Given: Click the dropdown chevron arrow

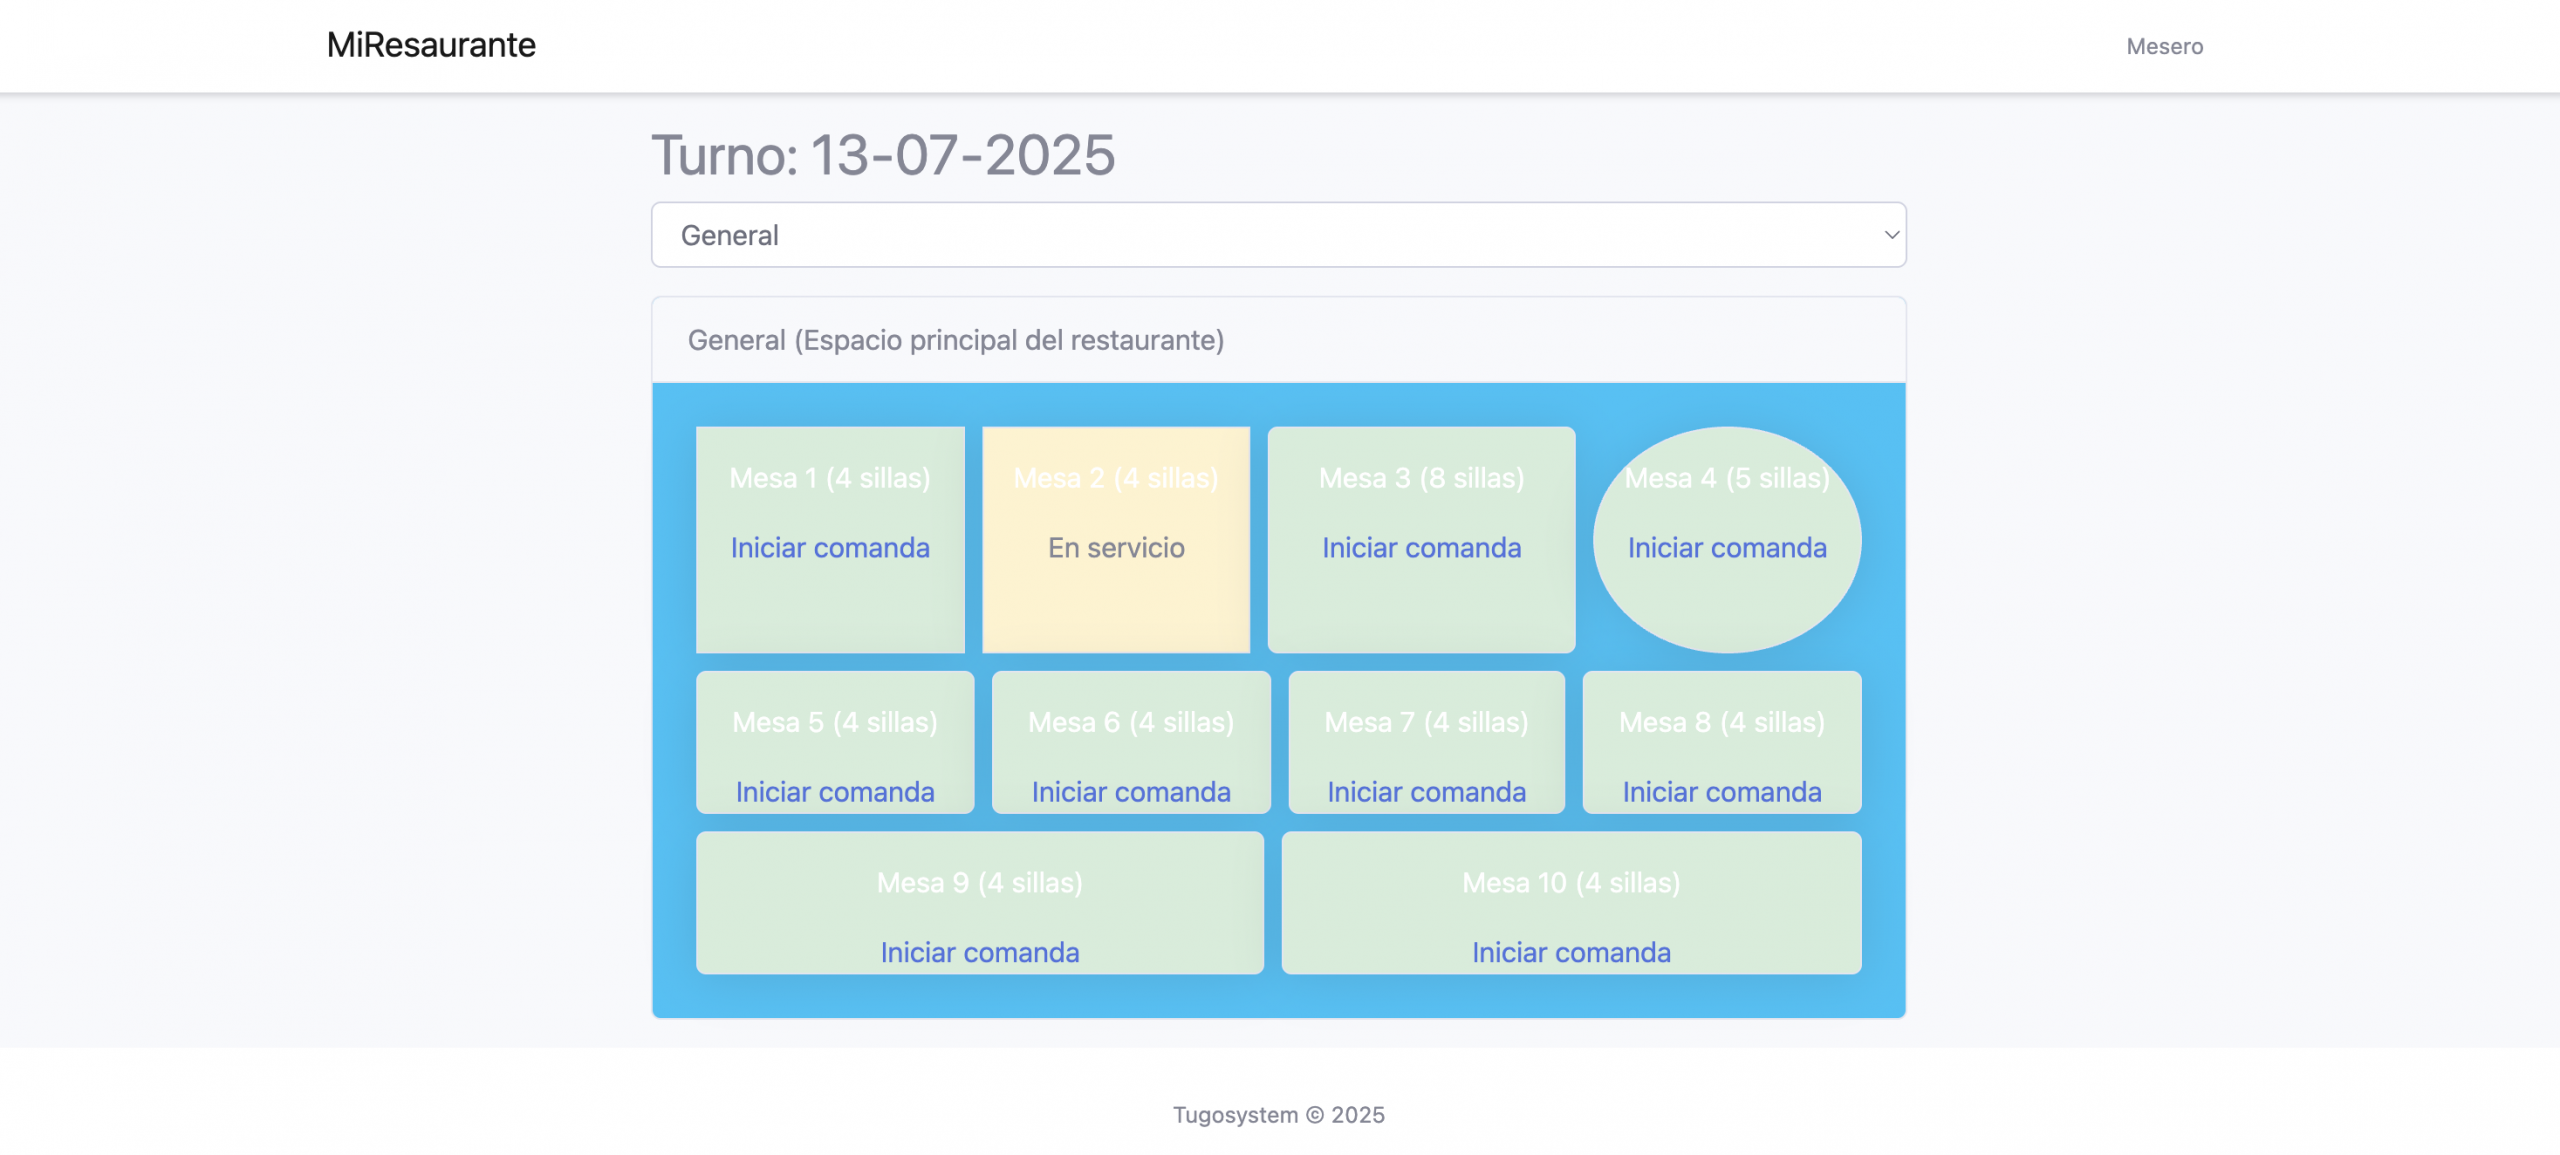Looking at the screenshot, I should click(x=1890, y=235).
